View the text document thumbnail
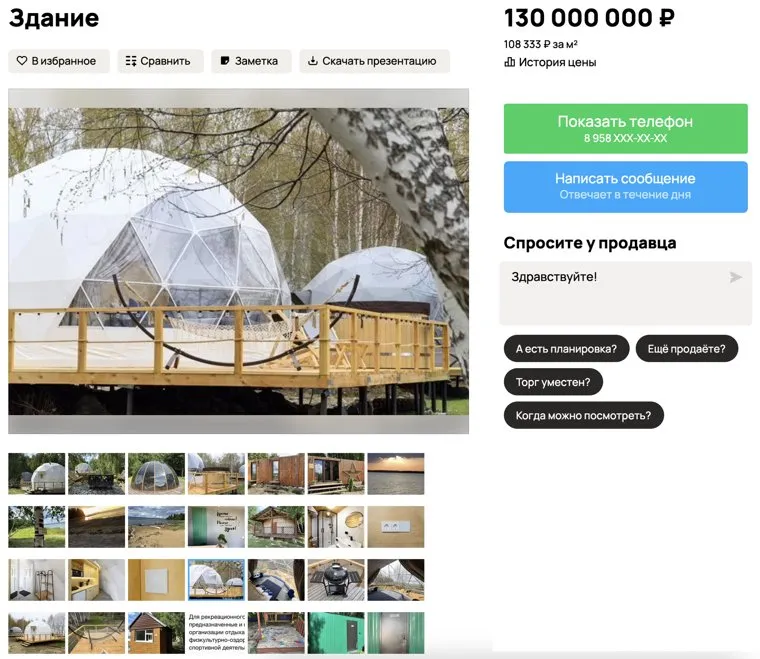 pyautogui.click(x=216, y=633)
